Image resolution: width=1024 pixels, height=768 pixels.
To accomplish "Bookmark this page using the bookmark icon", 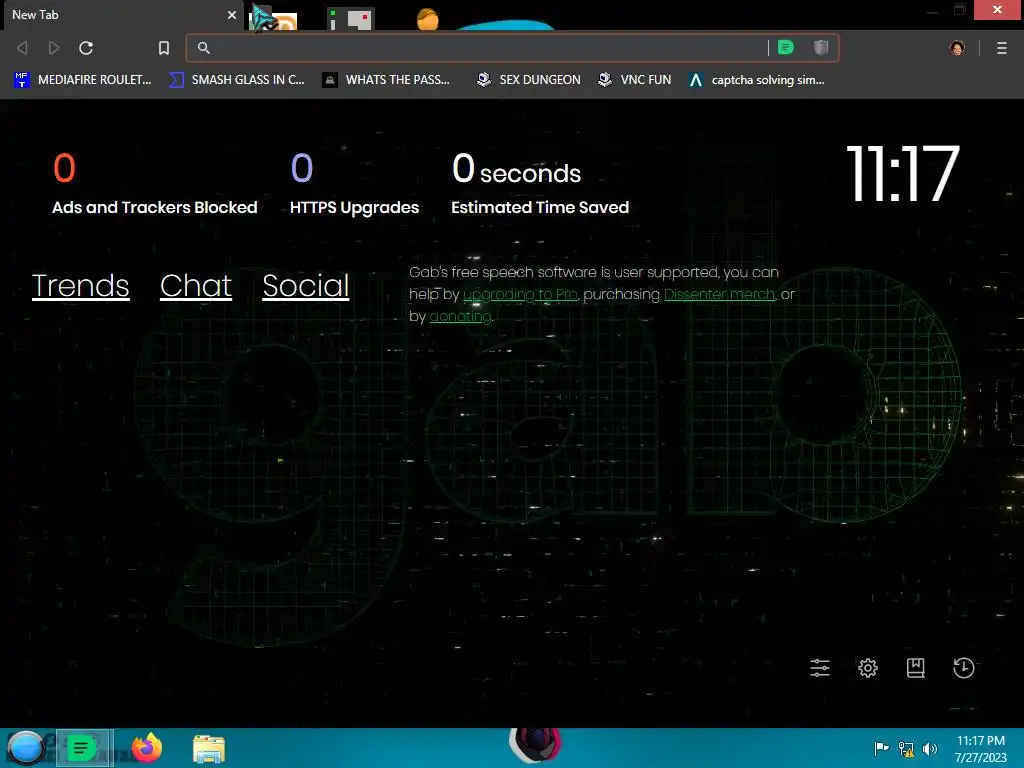I will (x=164, y=48).
